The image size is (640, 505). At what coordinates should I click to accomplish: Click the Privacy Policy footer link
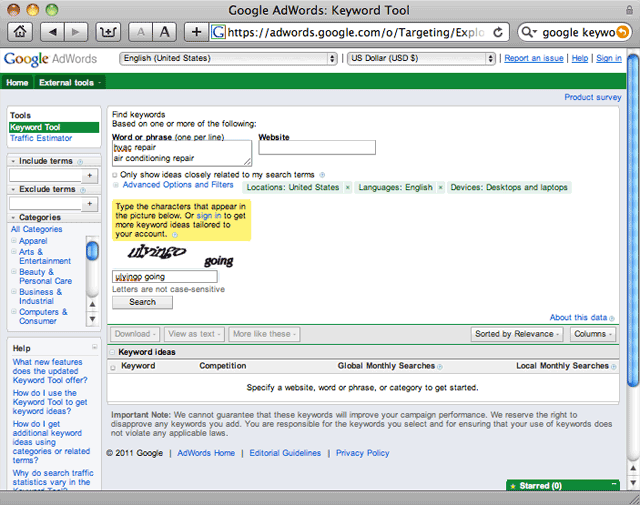[362, 453]
